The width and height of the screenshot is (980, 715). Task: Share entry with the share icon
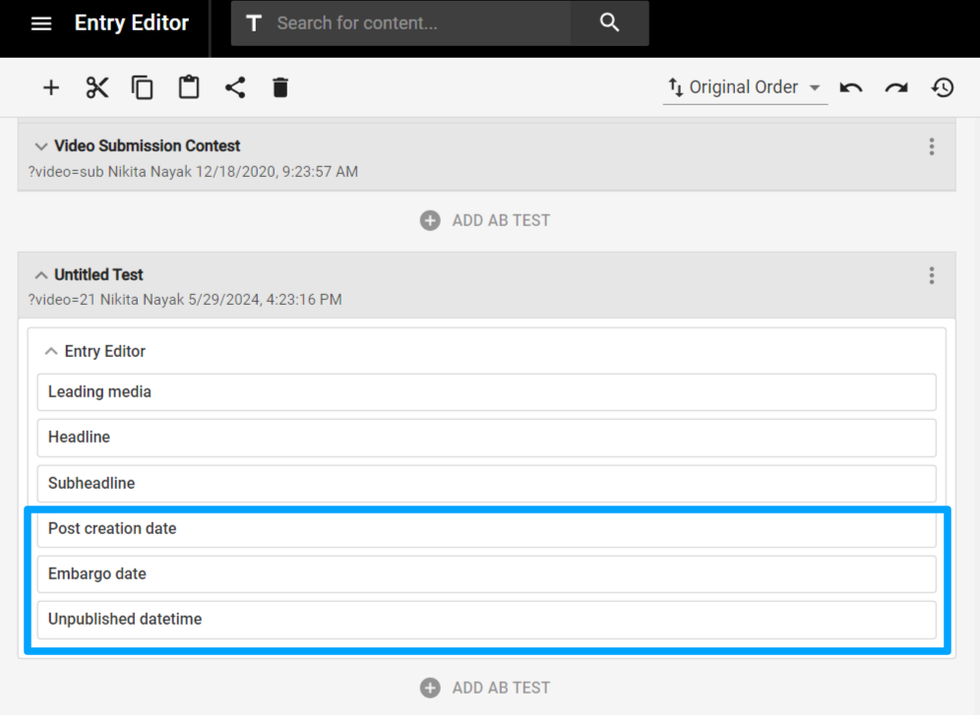235,88
